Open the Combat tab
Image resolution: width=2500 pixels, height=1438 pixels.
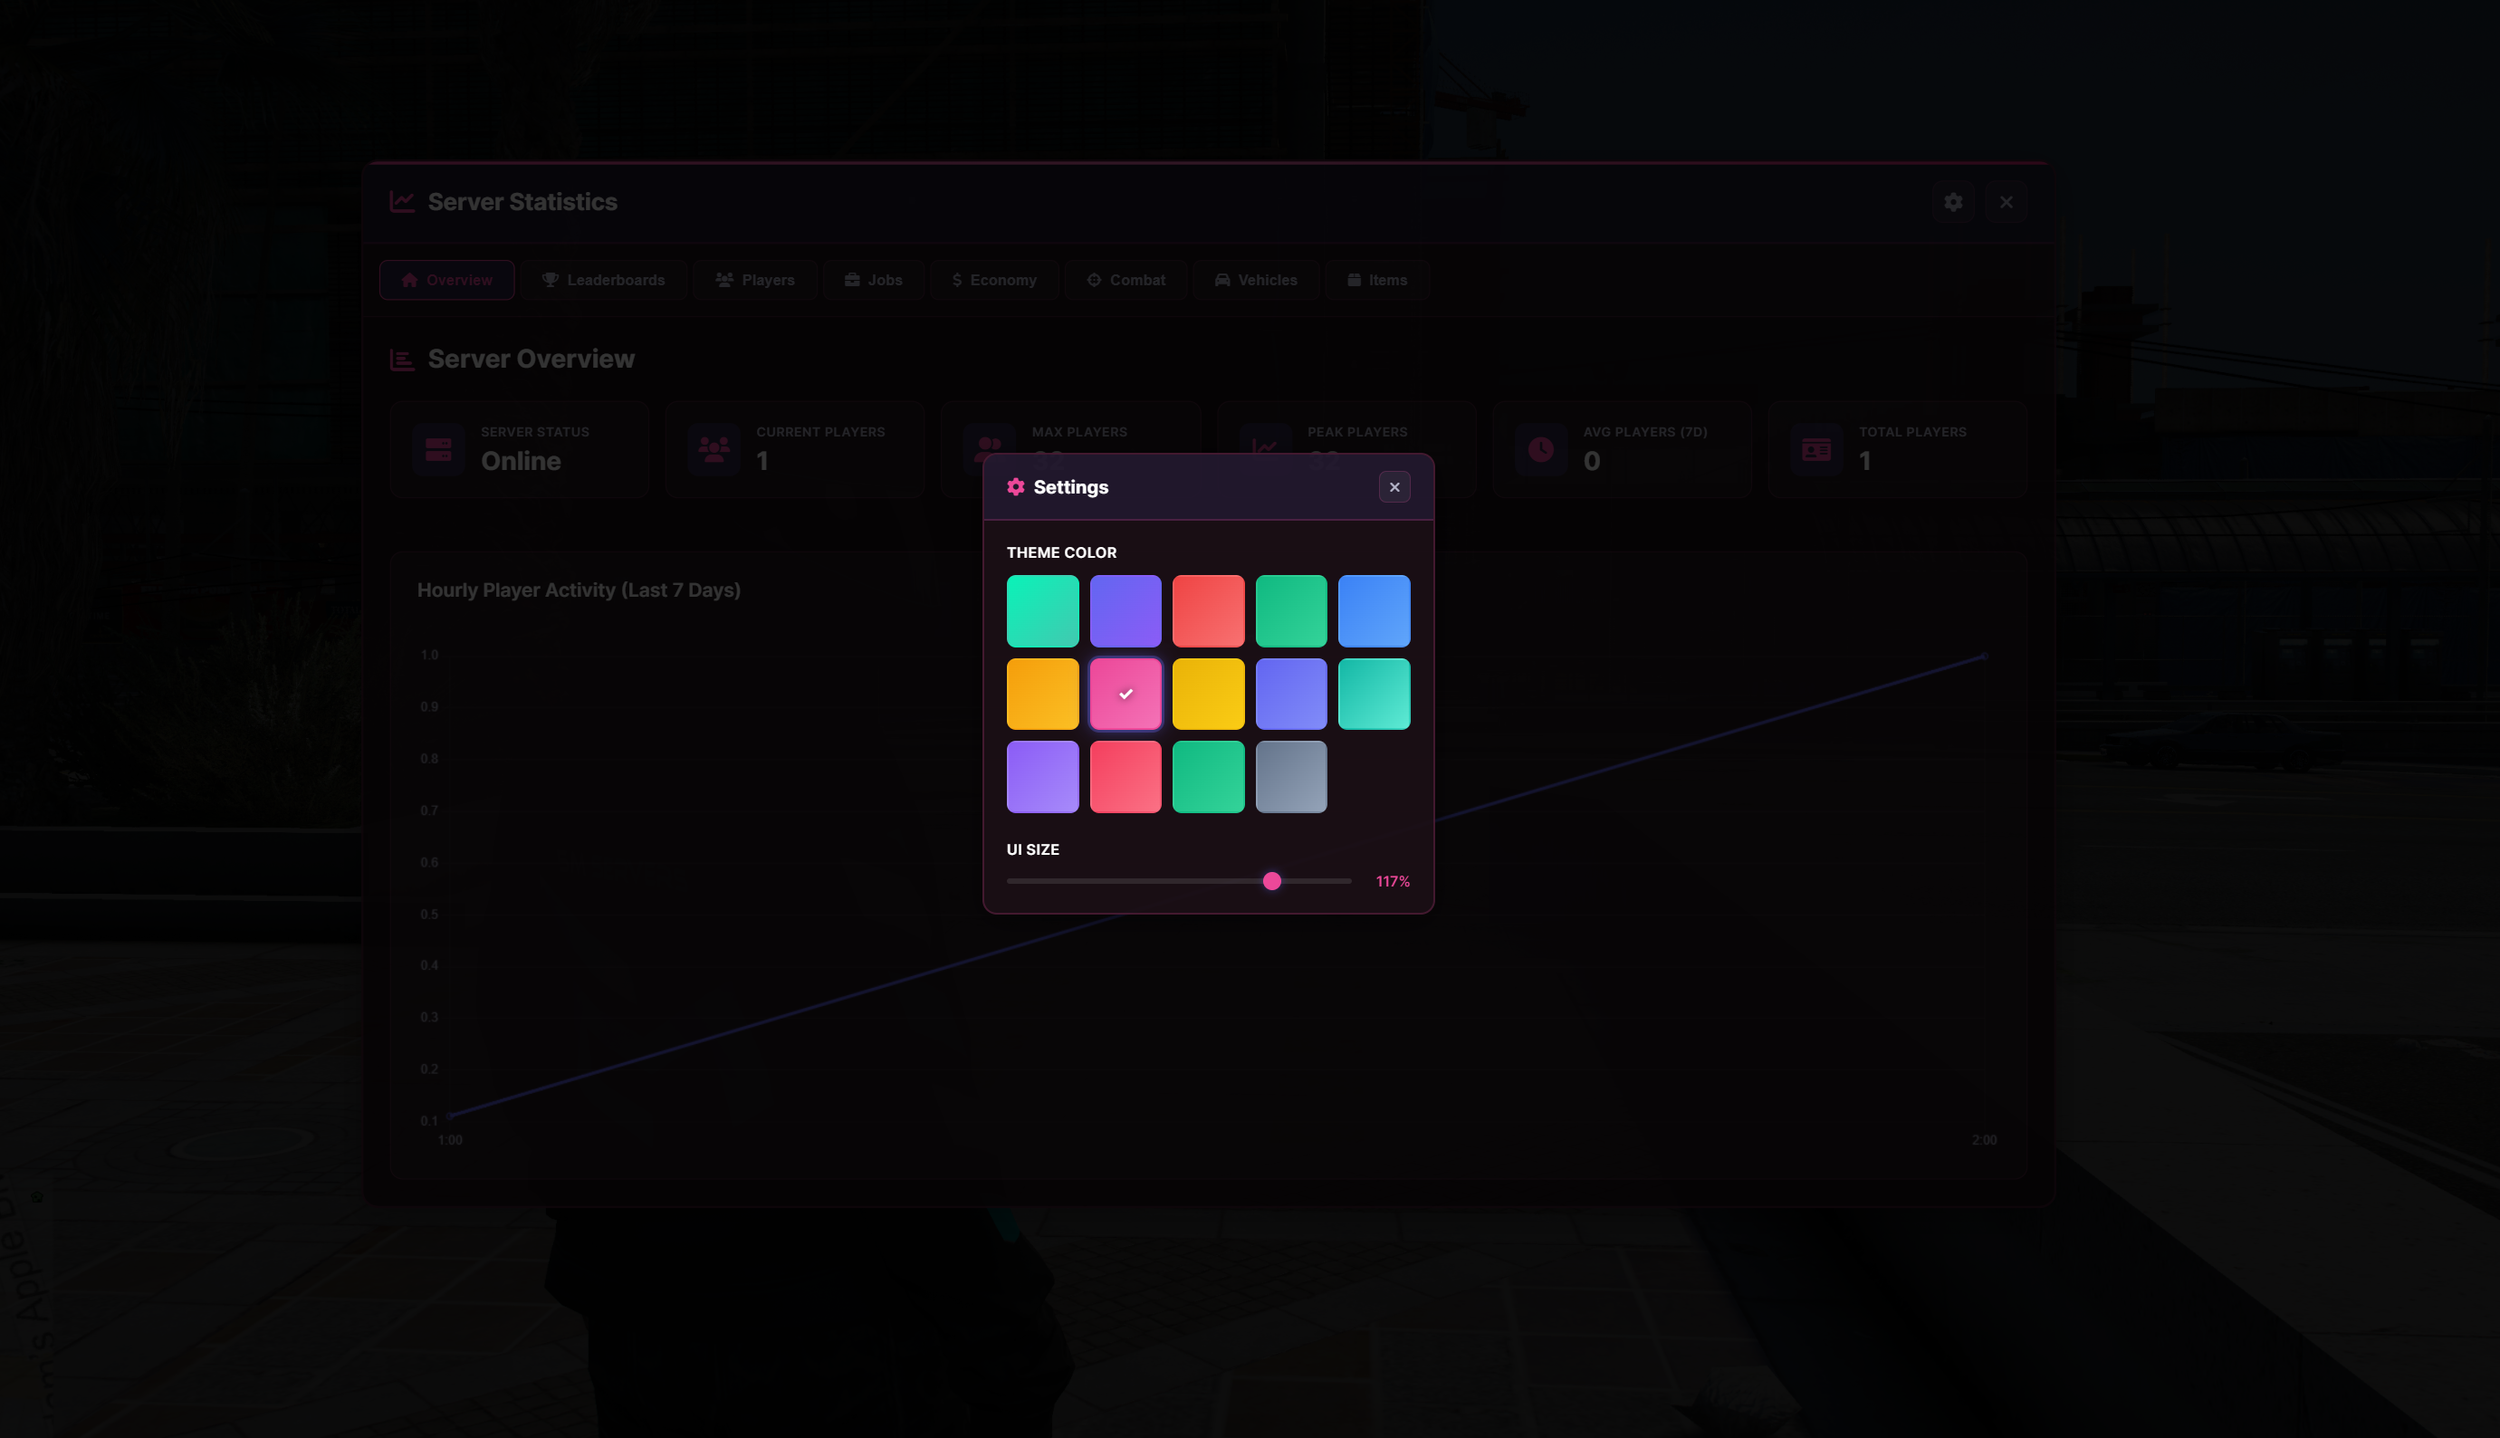tap(1126, 280)
